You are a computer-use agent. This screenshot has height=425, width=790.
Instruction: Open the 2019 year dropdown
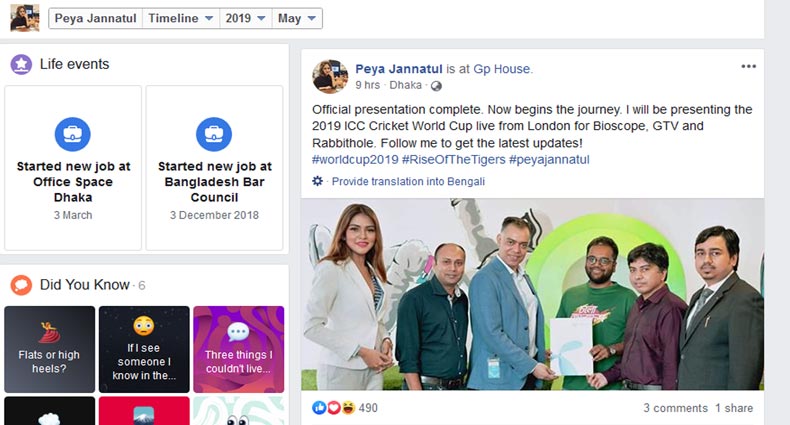pos(245,18)
